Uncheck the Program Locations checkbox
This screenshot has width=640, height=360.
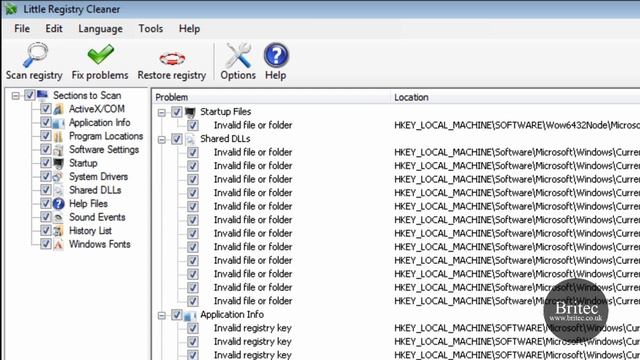point(46,136)
